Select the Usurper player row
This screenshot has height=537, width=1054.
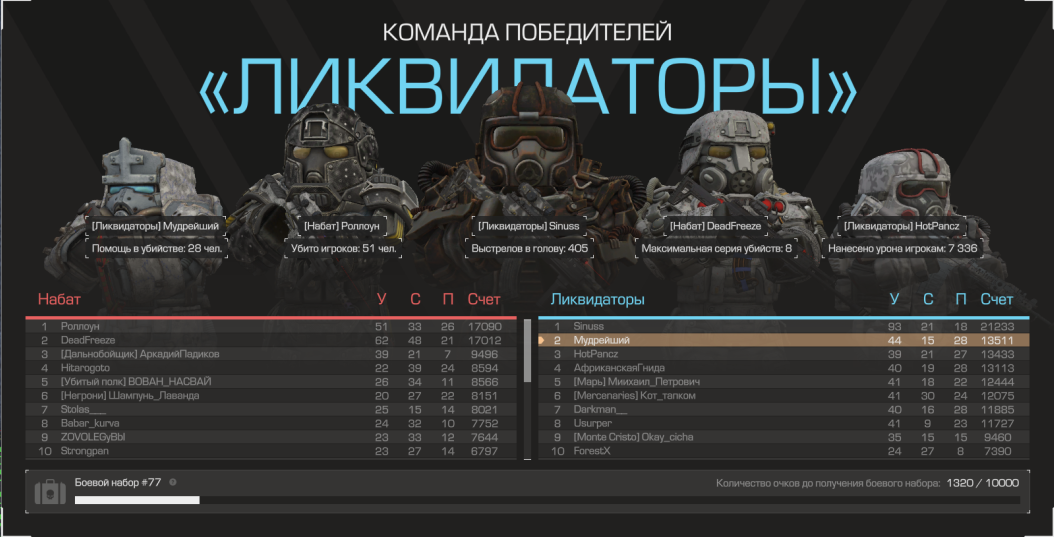tap(784, 423)
